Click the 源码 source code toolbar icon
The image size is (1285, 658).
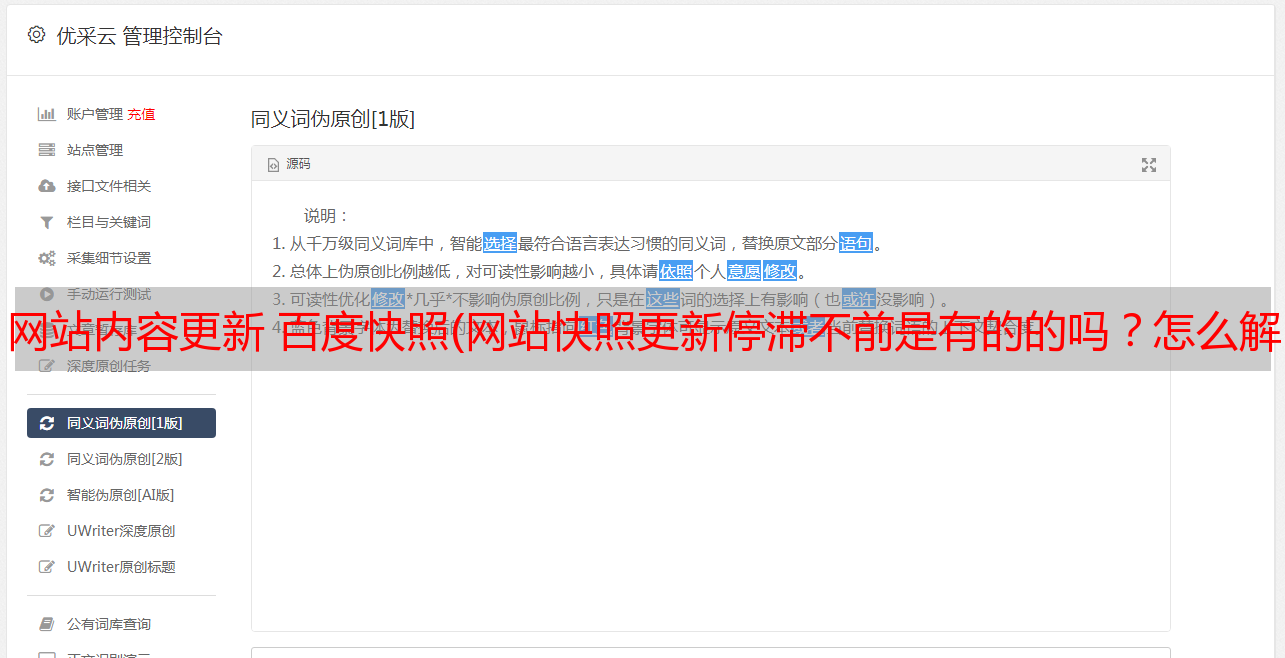click(x=289, y=164)
